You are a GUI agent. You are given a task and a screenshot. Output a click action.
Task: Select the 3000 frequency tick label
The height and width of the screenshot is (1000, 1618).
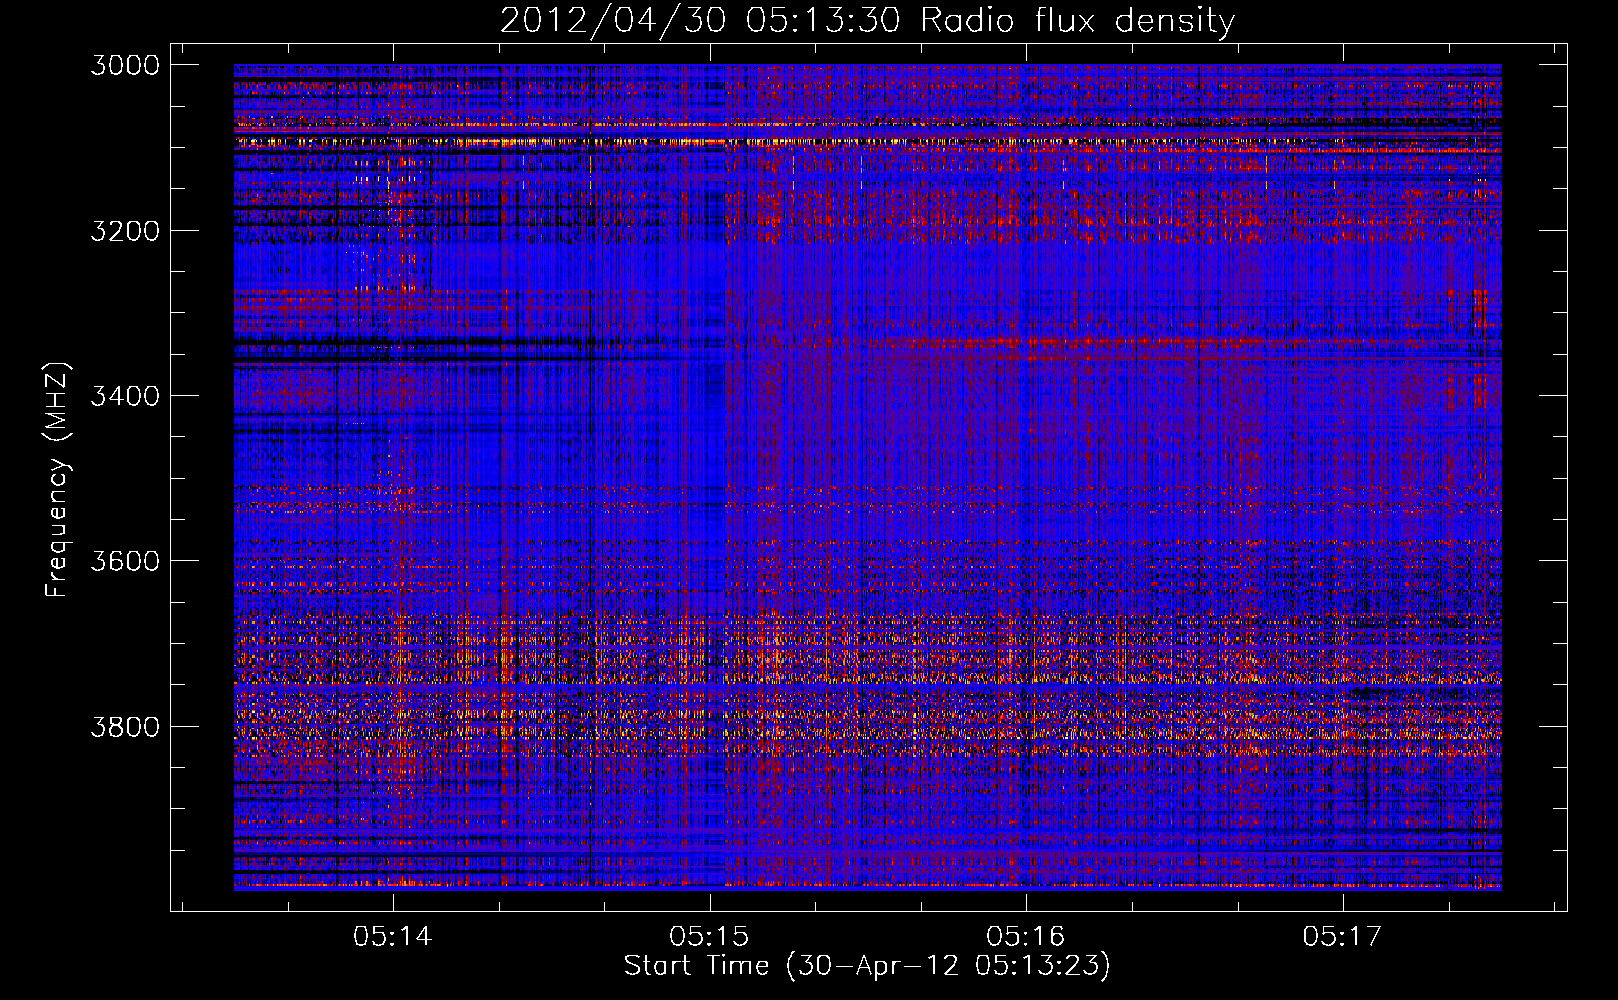[125, 65]
